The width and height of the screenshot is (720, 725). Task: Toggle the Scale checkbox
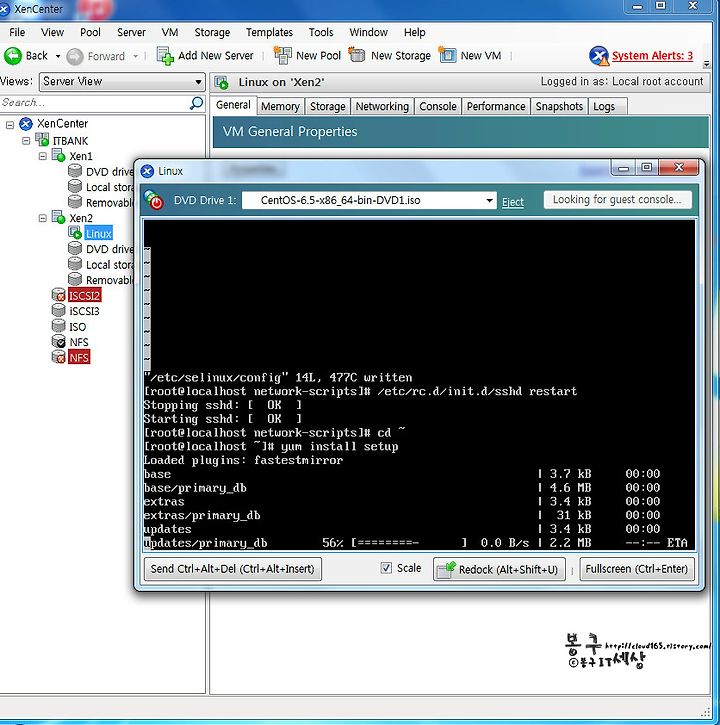[x=386, y=568]
